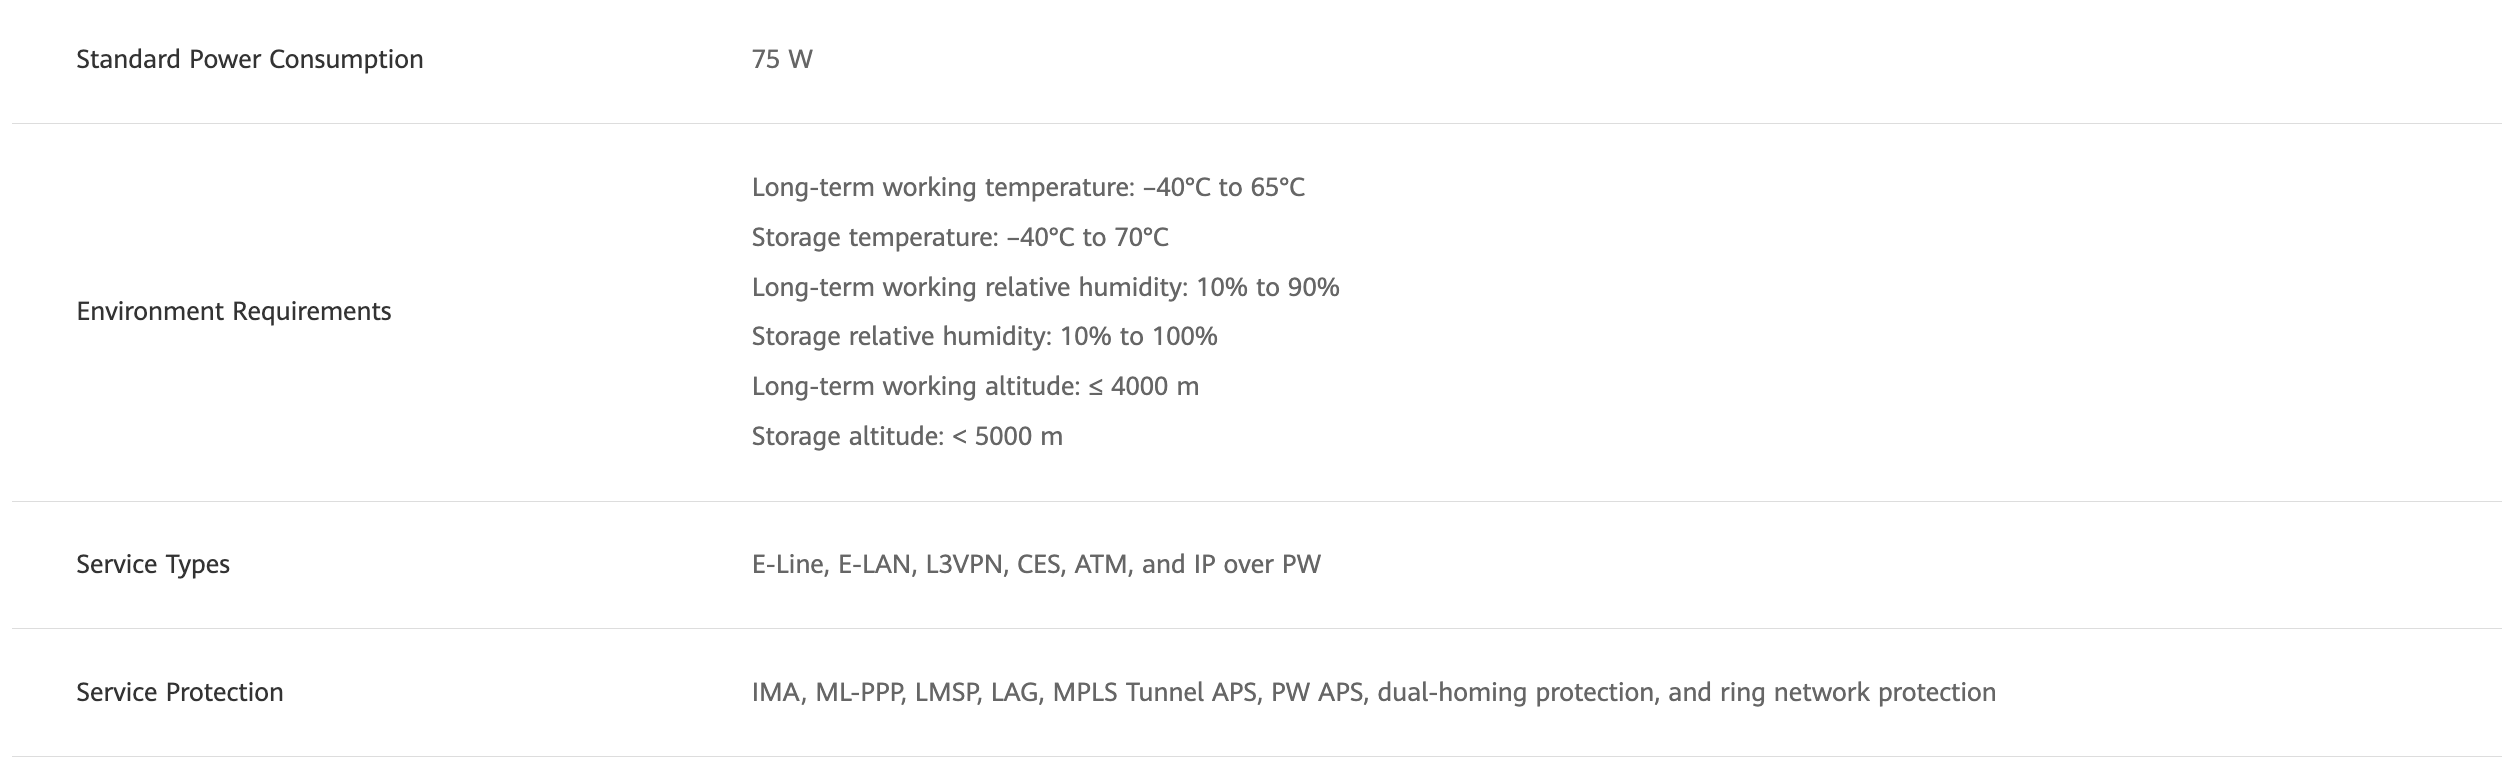
Task: Click the Standard Power Consumption label
Action: 249,60
